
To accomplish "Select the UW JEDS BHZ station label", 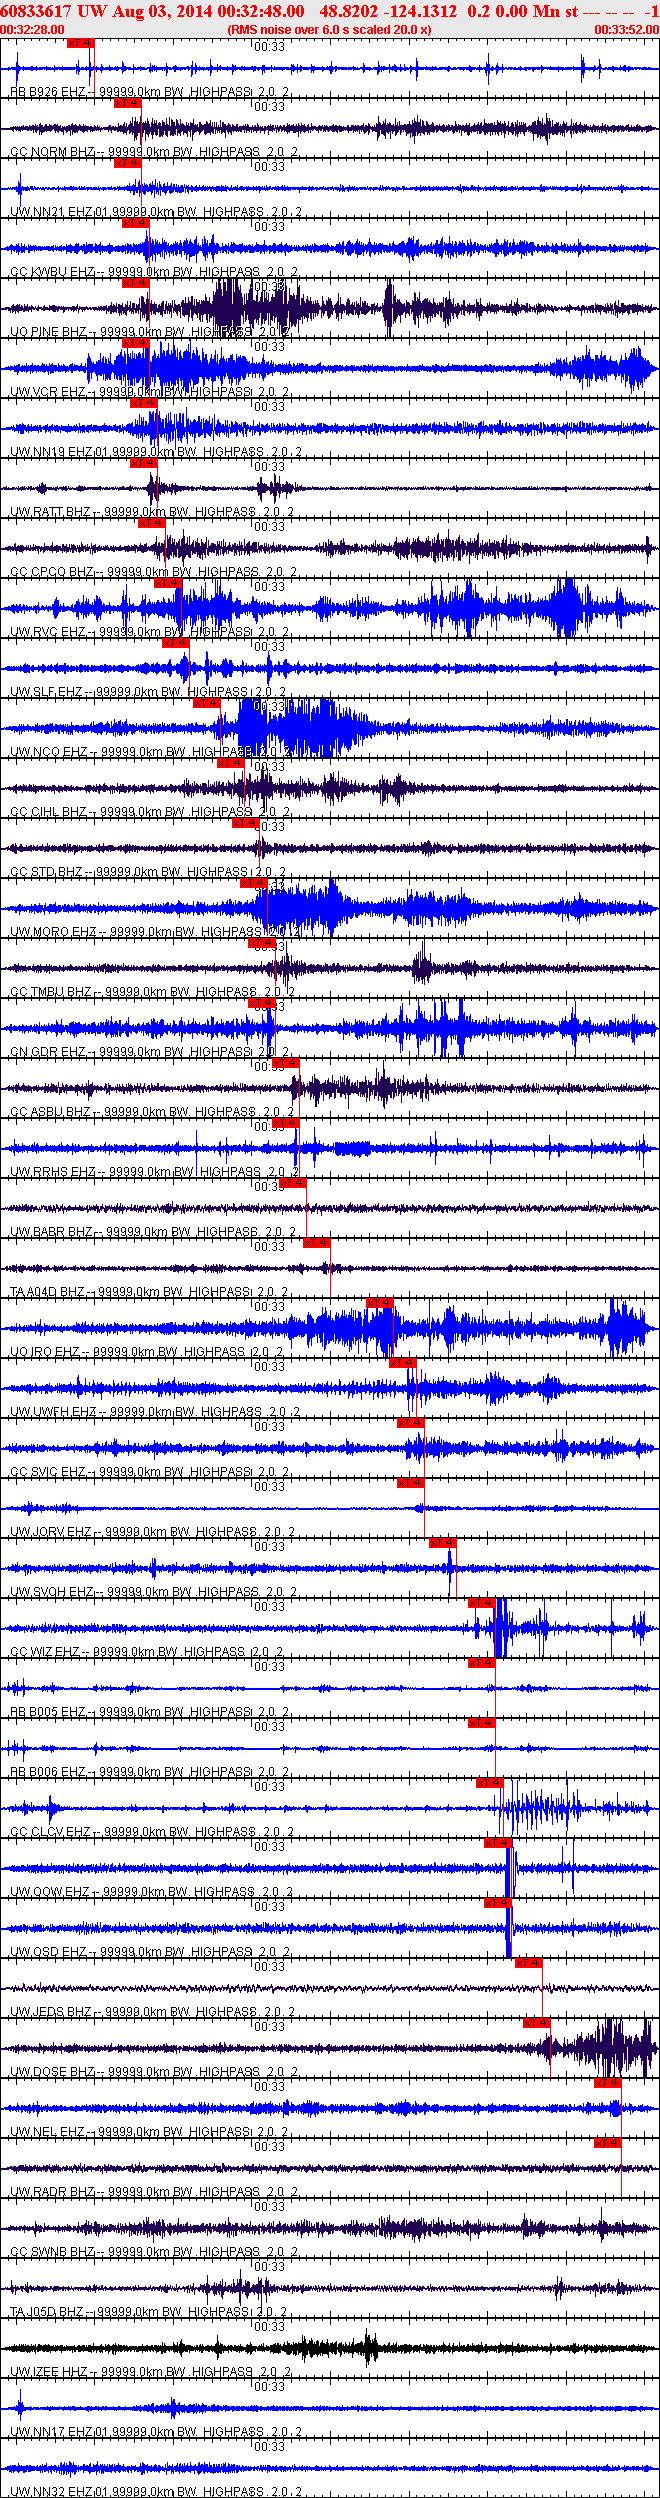I will [152, 2012].
